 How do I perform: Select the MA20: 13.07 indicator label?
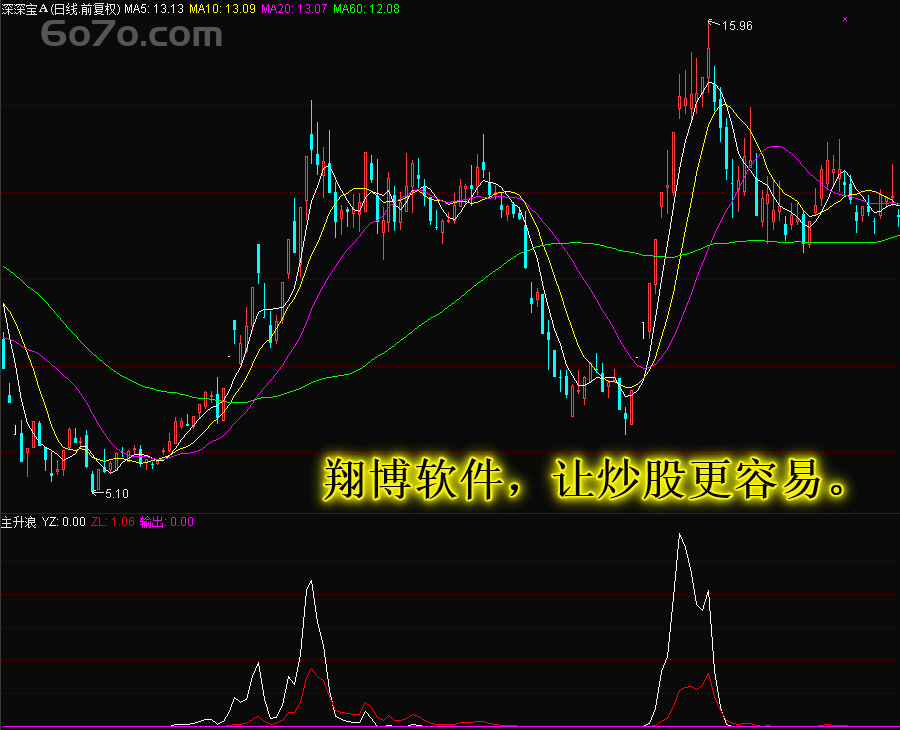click(294, 9)
